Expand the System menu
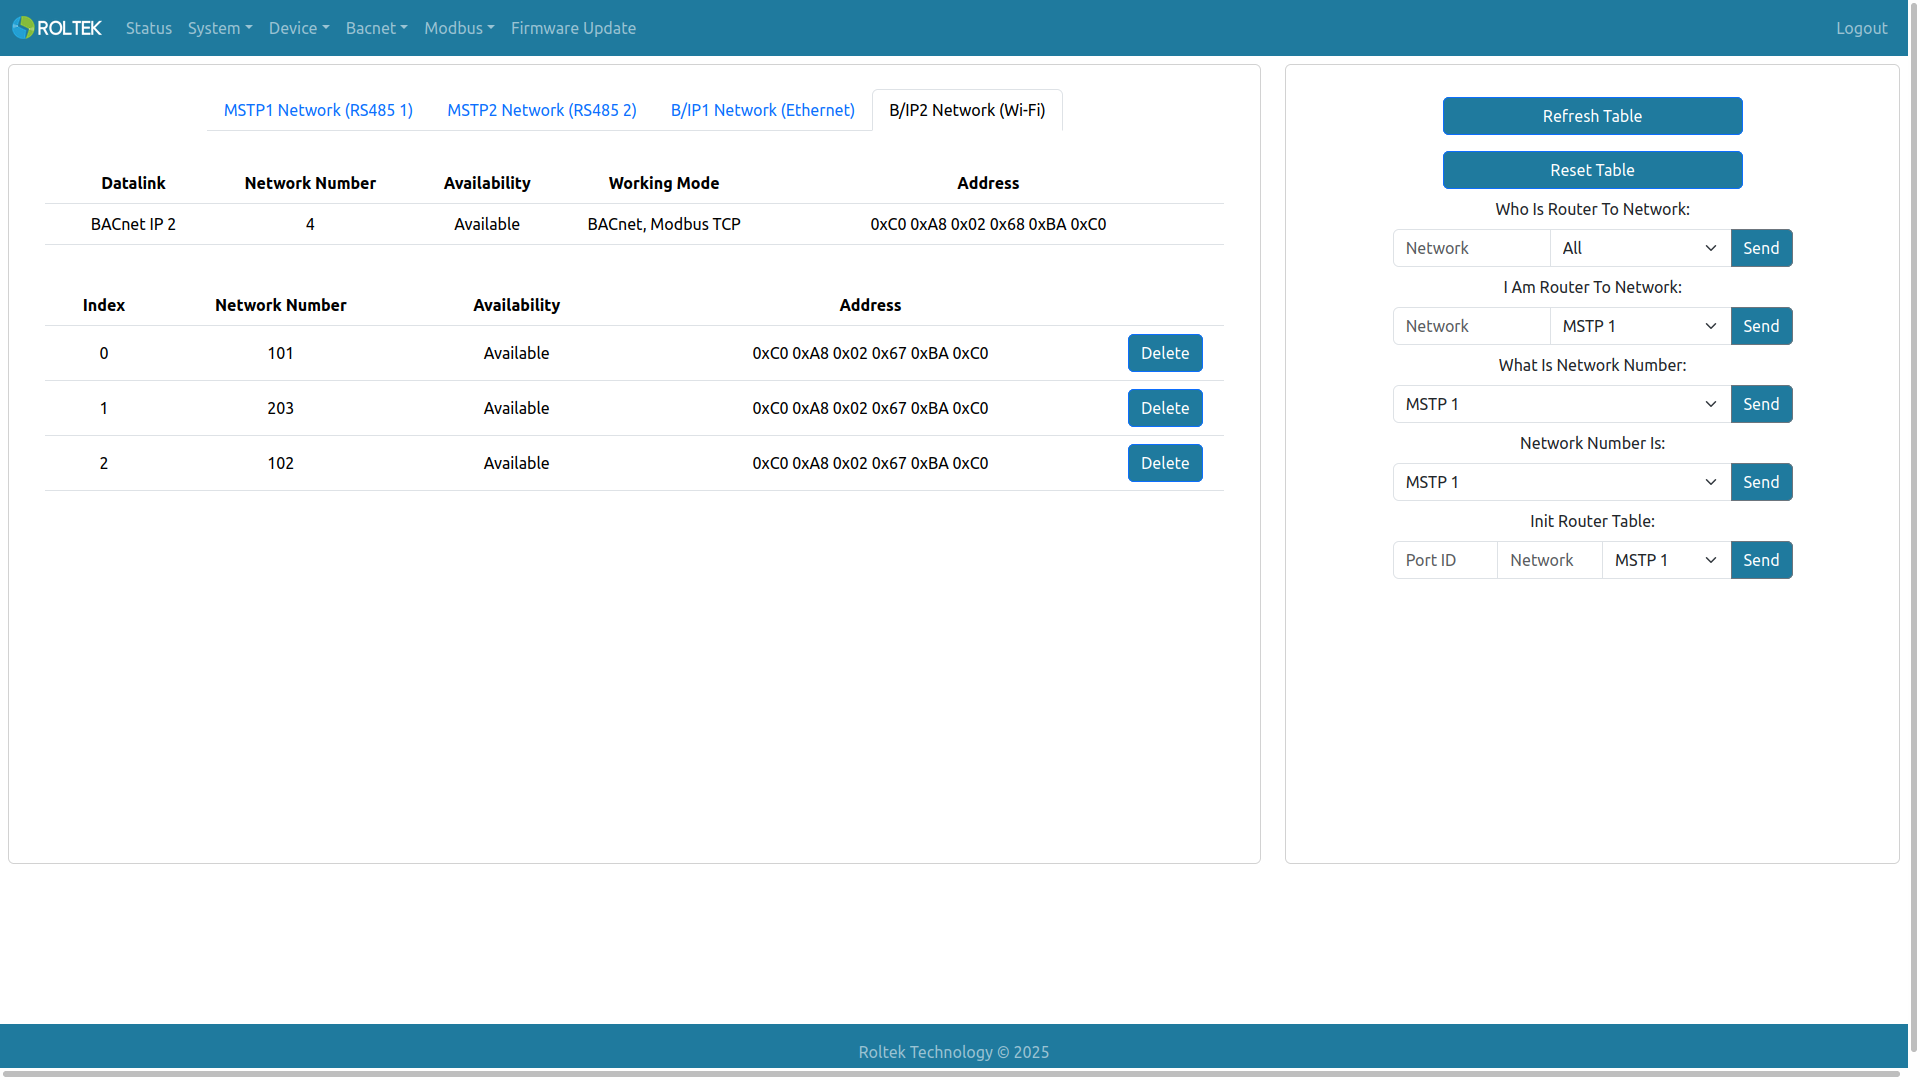 coord(220,28)
